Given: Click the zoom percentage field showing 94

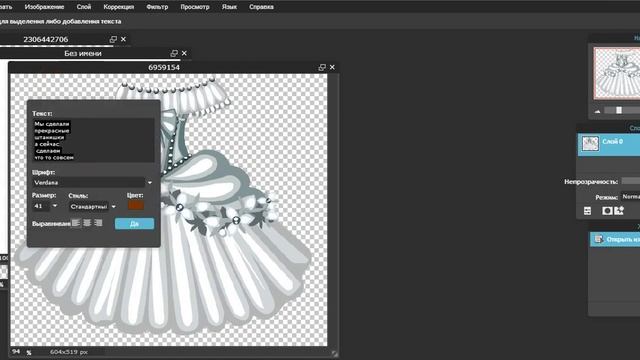Looking at the screenshot, I should [16, 351].
